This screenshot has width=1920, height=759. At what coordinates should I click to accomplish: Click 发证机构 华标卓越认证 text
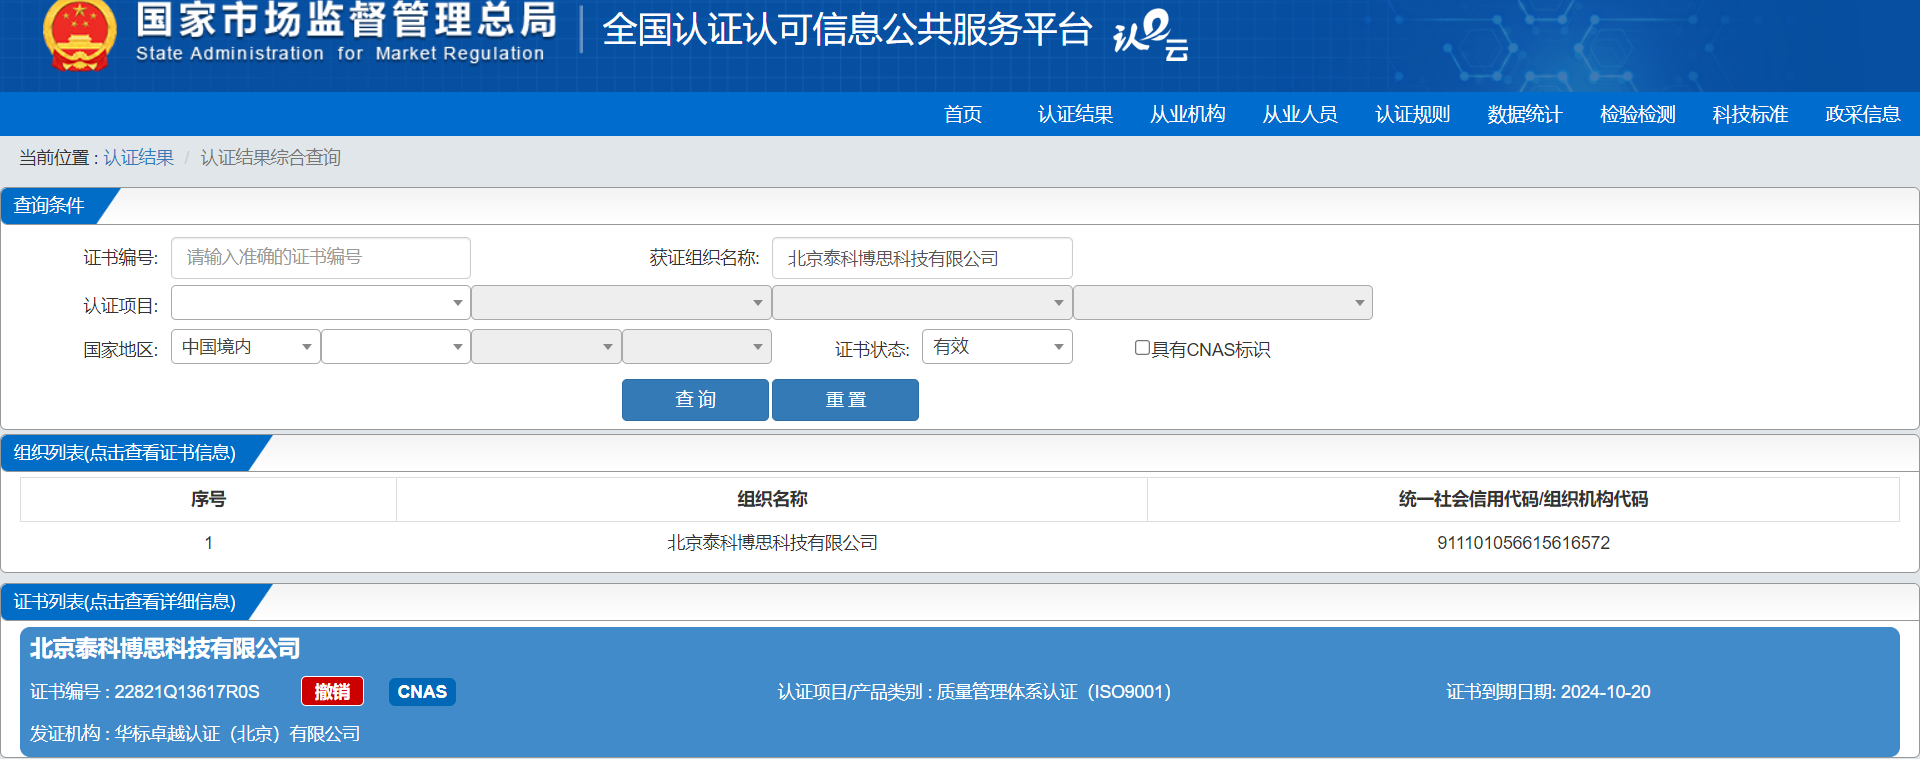click(x=195, y=734)
